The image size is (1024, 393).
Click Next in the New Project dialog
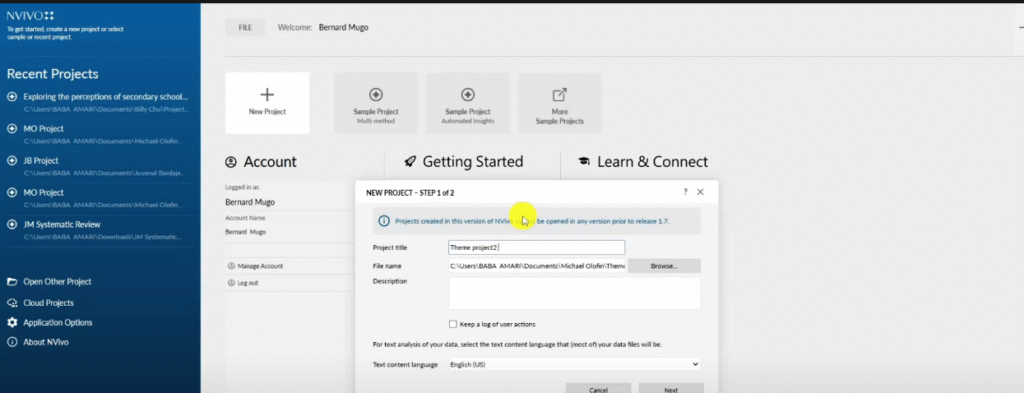pyautogui.click(x=671, y=388)
